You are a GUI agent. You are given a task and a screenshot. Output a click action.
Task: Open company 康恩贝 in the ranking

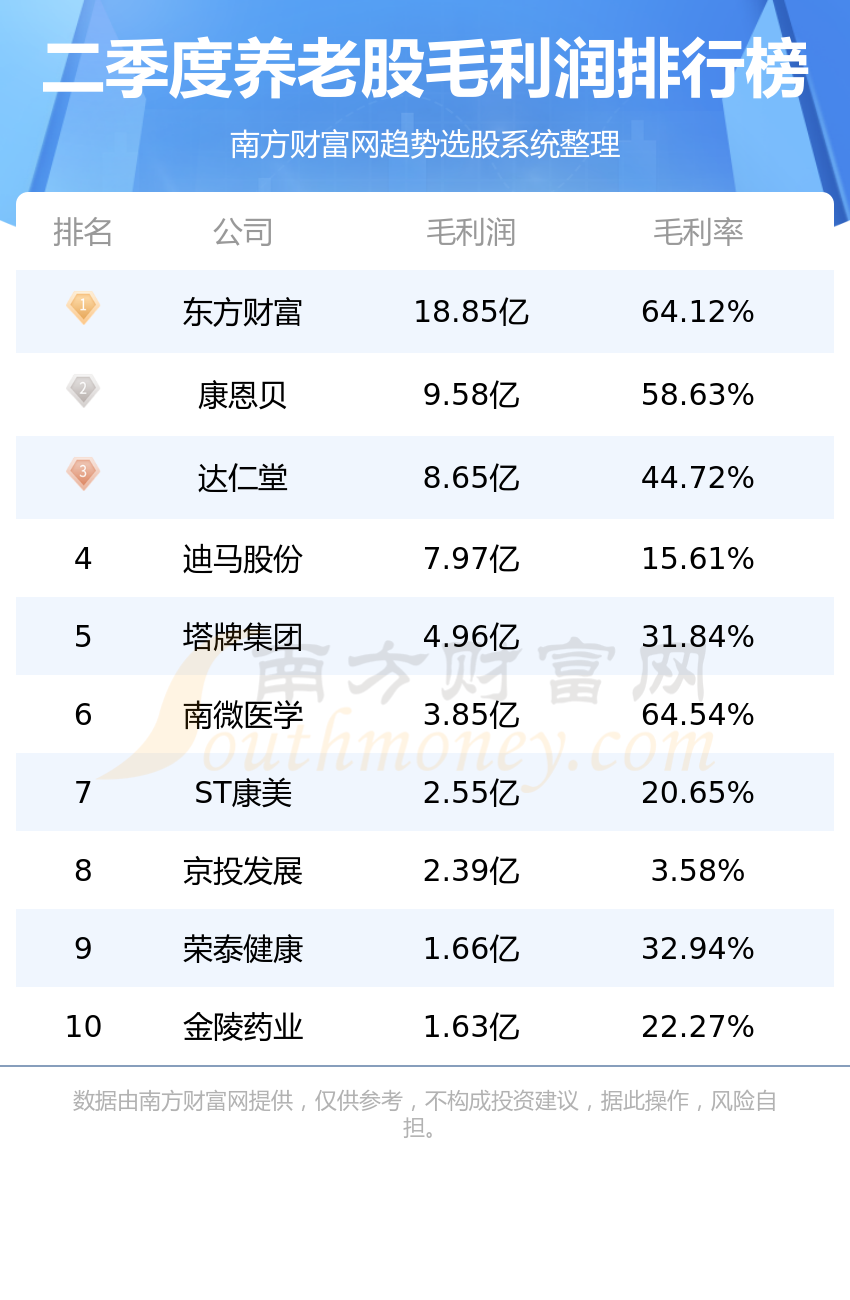pos(243,395)
